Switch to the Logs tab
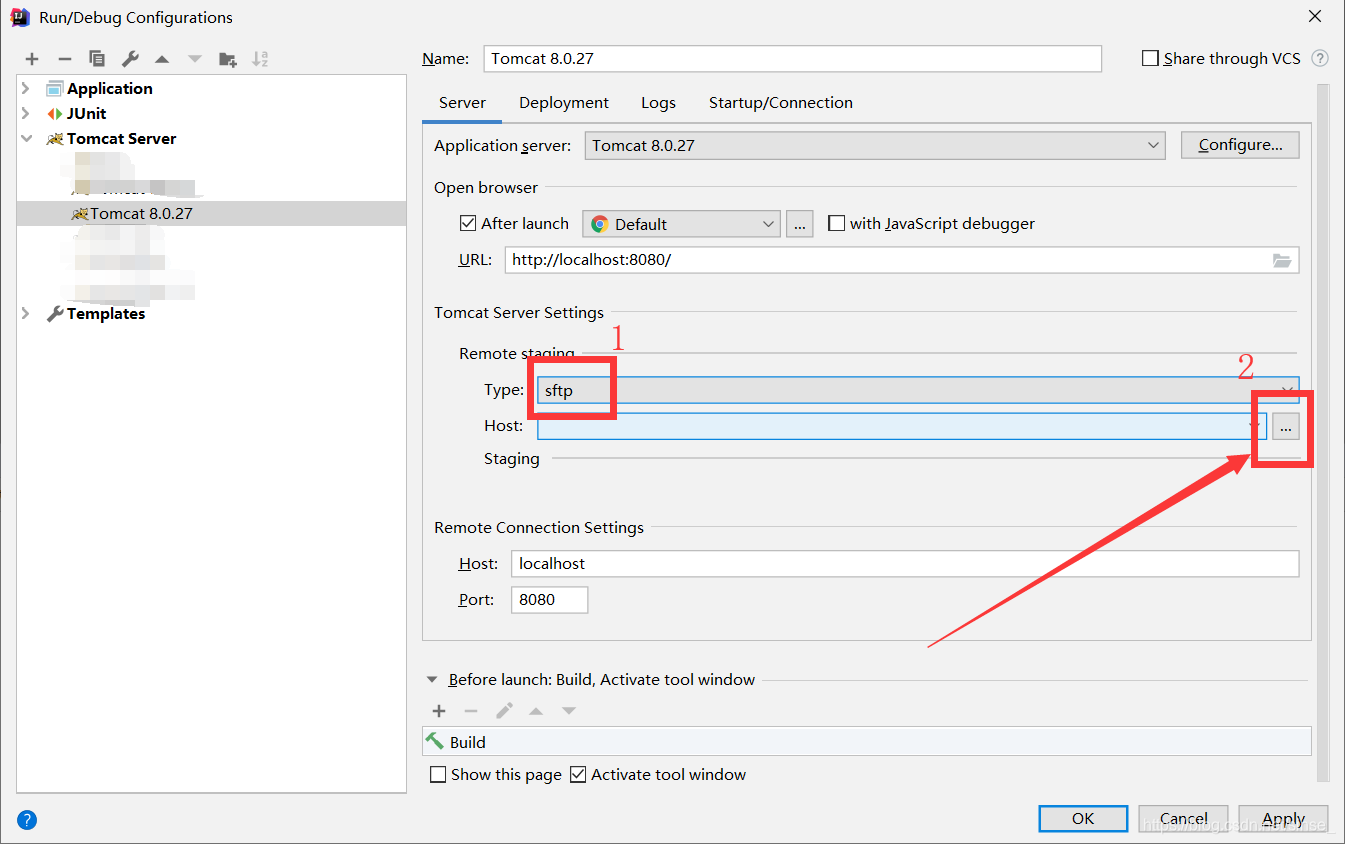The width and height of the screenshot is (1345, 844). (x=658, y=103)
